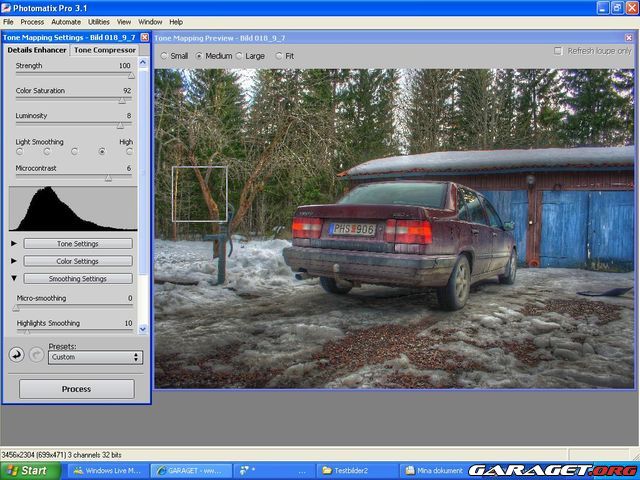This screenshot has height=480, width=640.
Task: Expand the Tone Settings triangle
Action: coord(13,243)
